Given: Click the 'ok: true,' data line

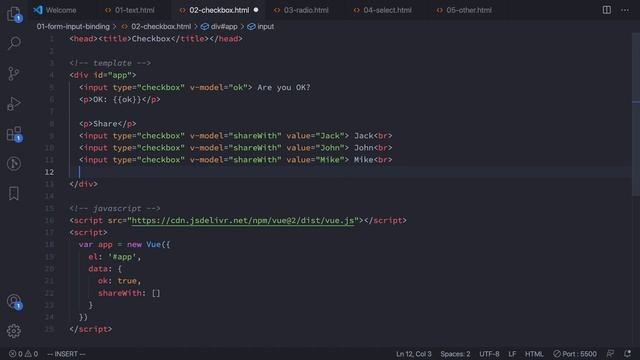Looking at the screenshot, I should 119,281.
